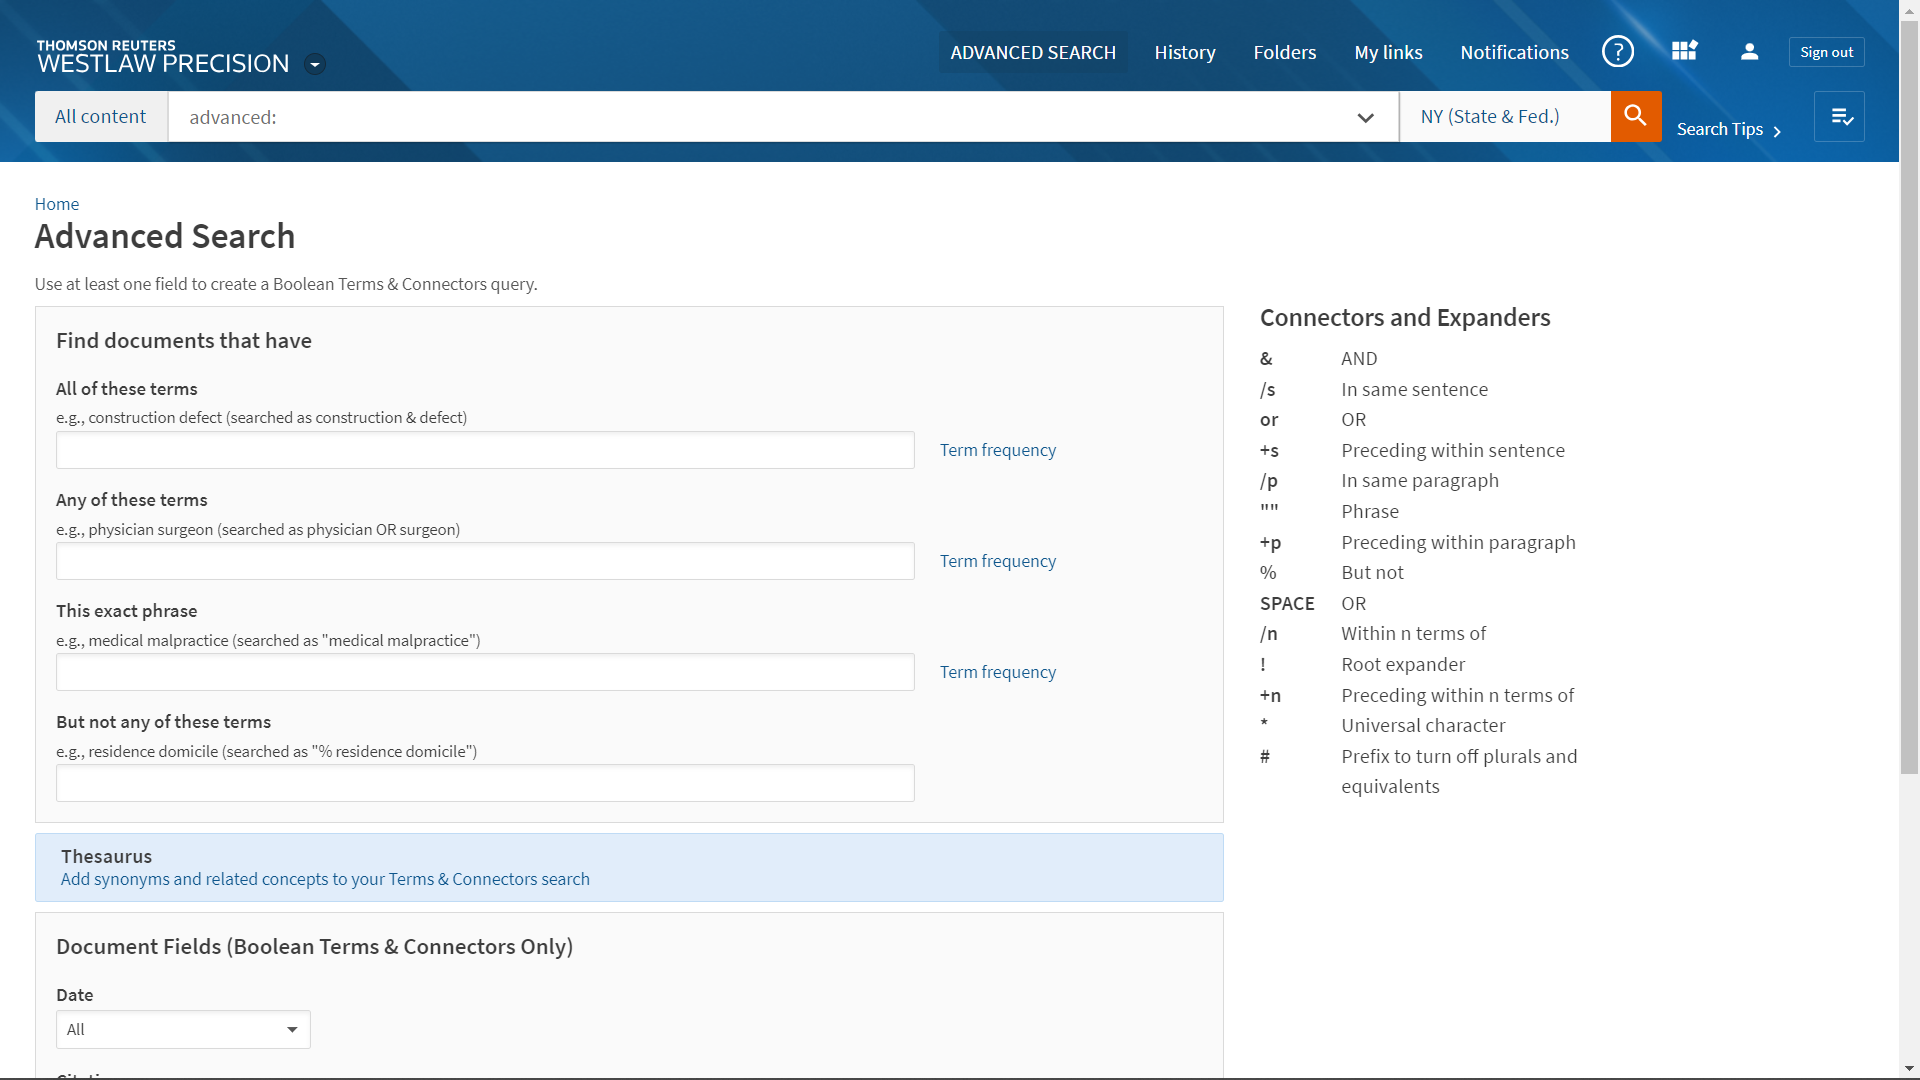Go to My links

point(1388,52)
